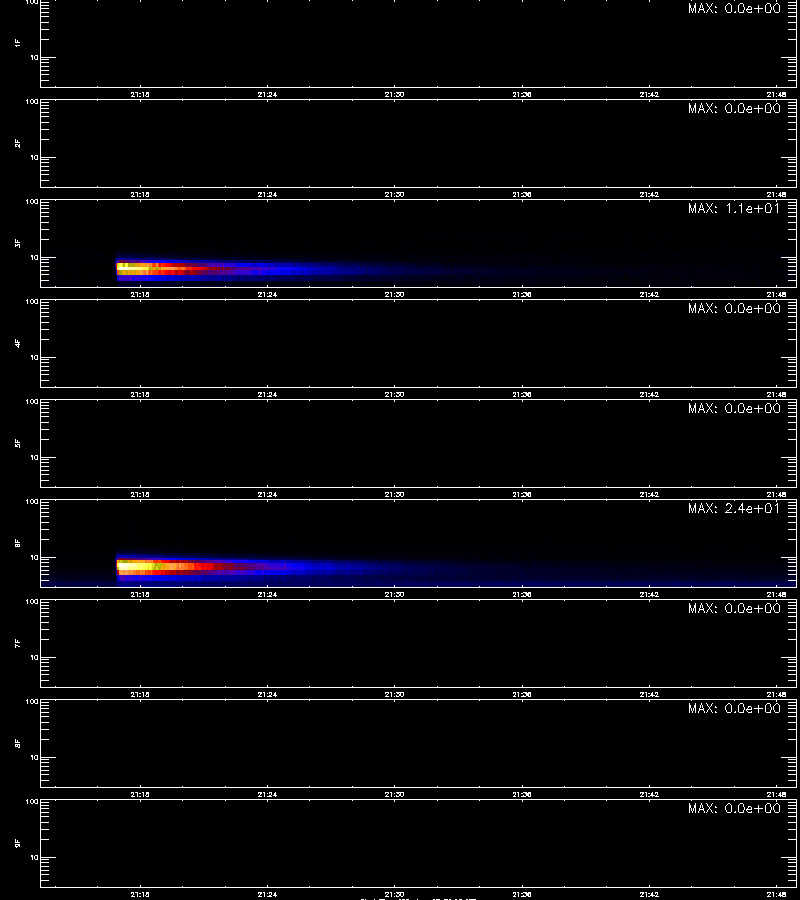The height and width of the screenshot is (900, 800).
Task: Click the "100" y-axis label in panel 9F
Action: click(32, 802)
